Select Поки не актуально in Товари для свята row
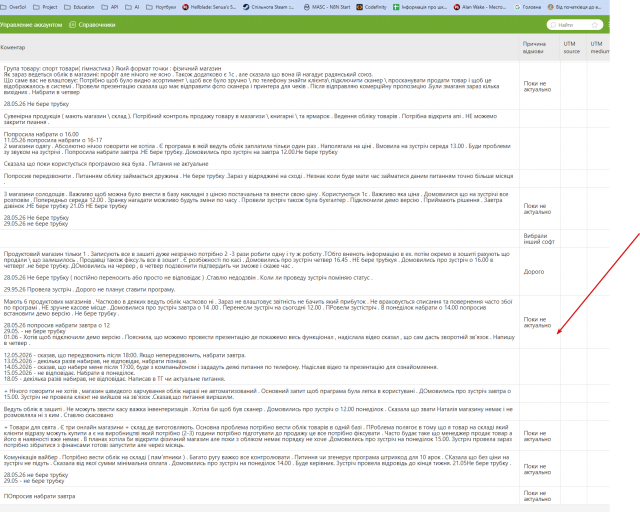Image resolution: width=640 pixels, height=512 pixels. click(540, 436)
